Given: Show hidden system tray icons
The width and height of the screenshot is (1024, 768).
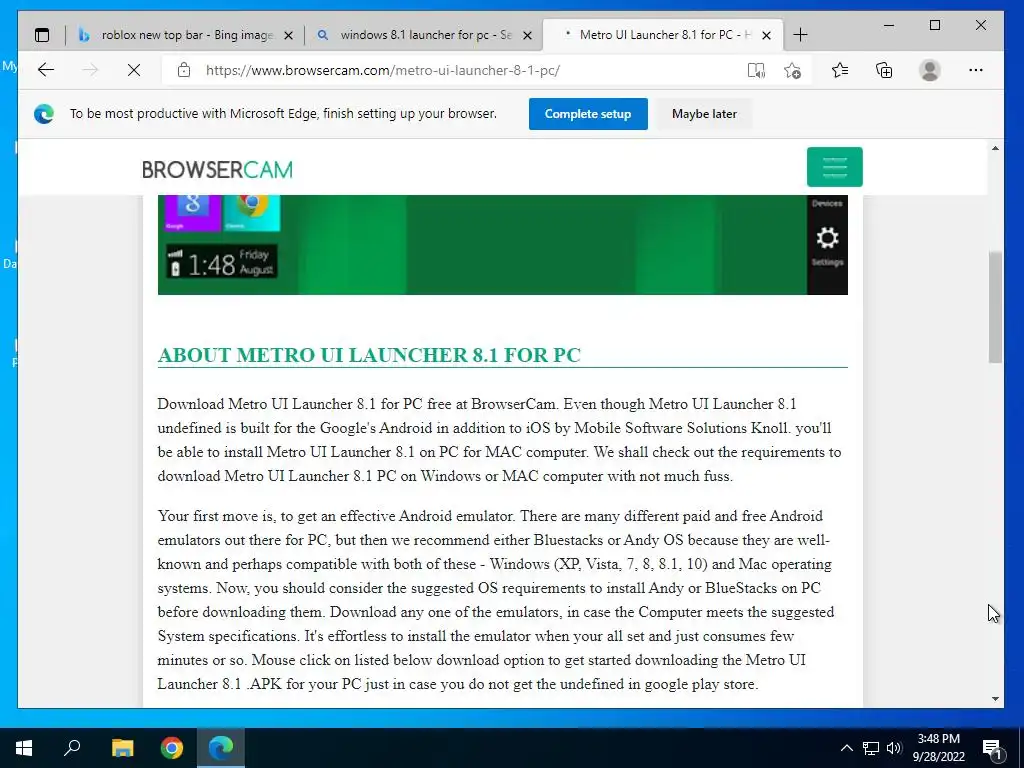Looking at the screenshot, I should (x=846, y=748).
